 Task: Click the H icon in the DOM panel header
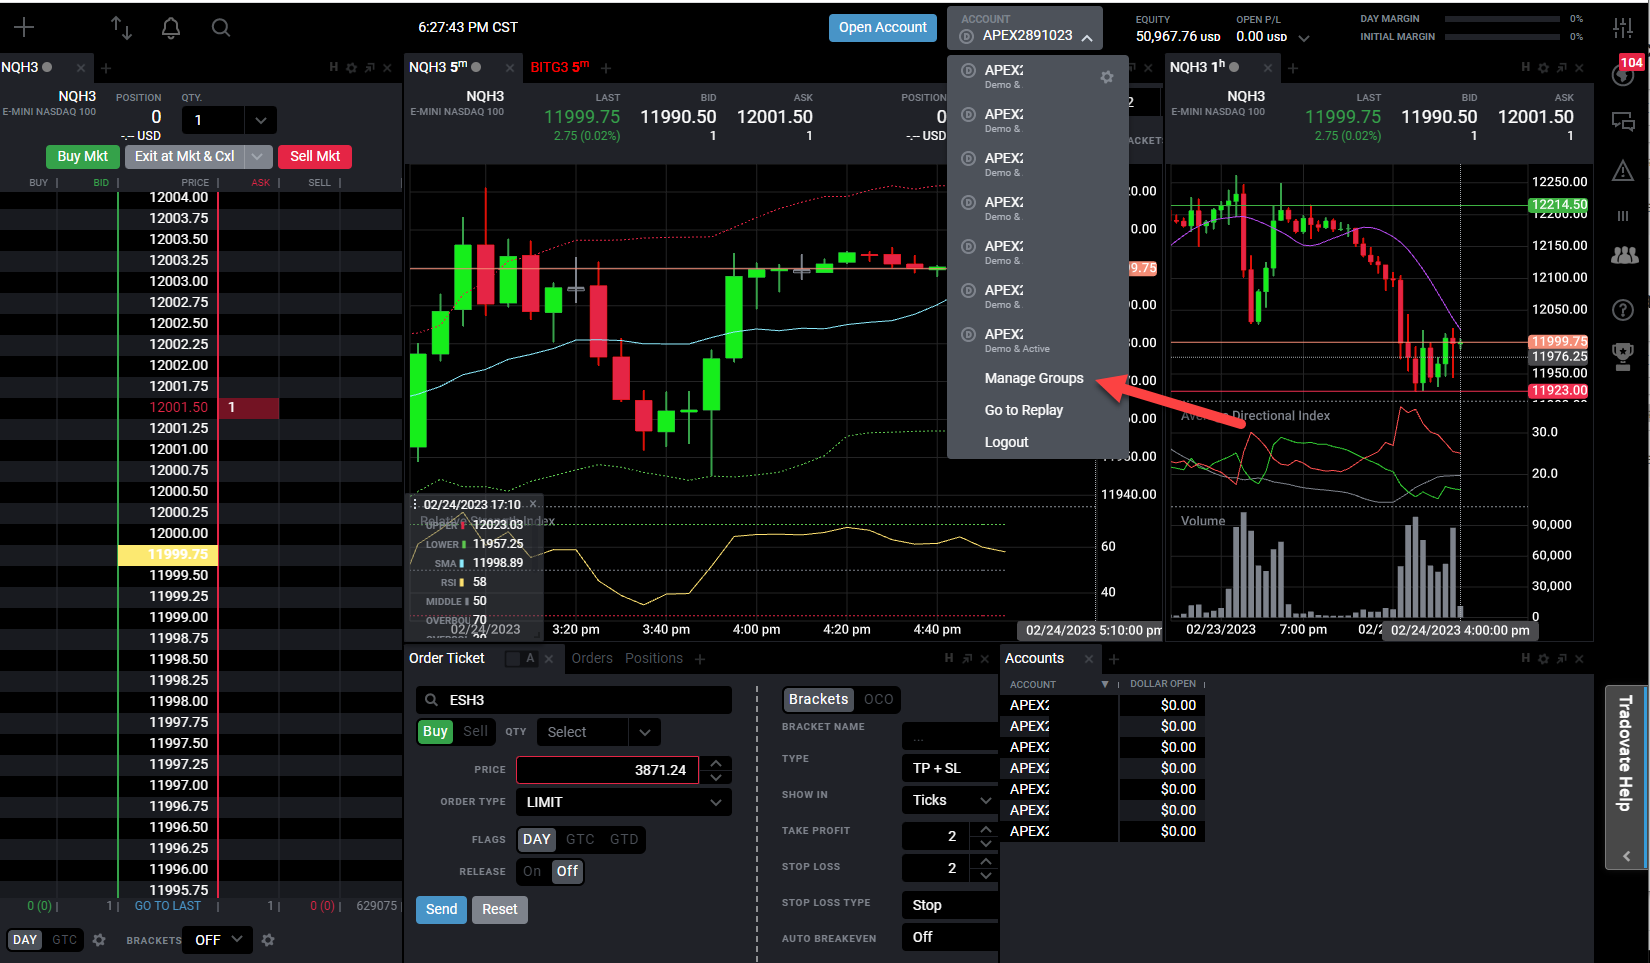334,68
